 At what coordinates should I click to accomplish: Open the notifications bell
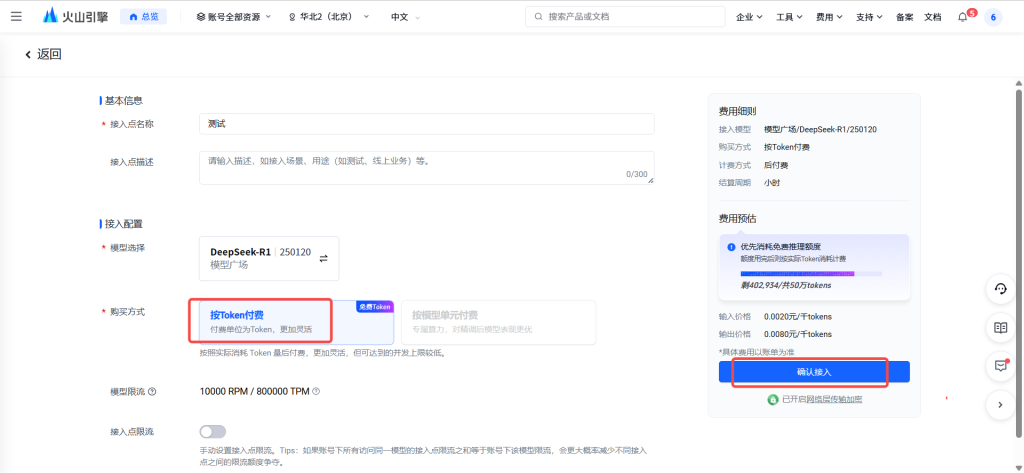coord(963,17)
